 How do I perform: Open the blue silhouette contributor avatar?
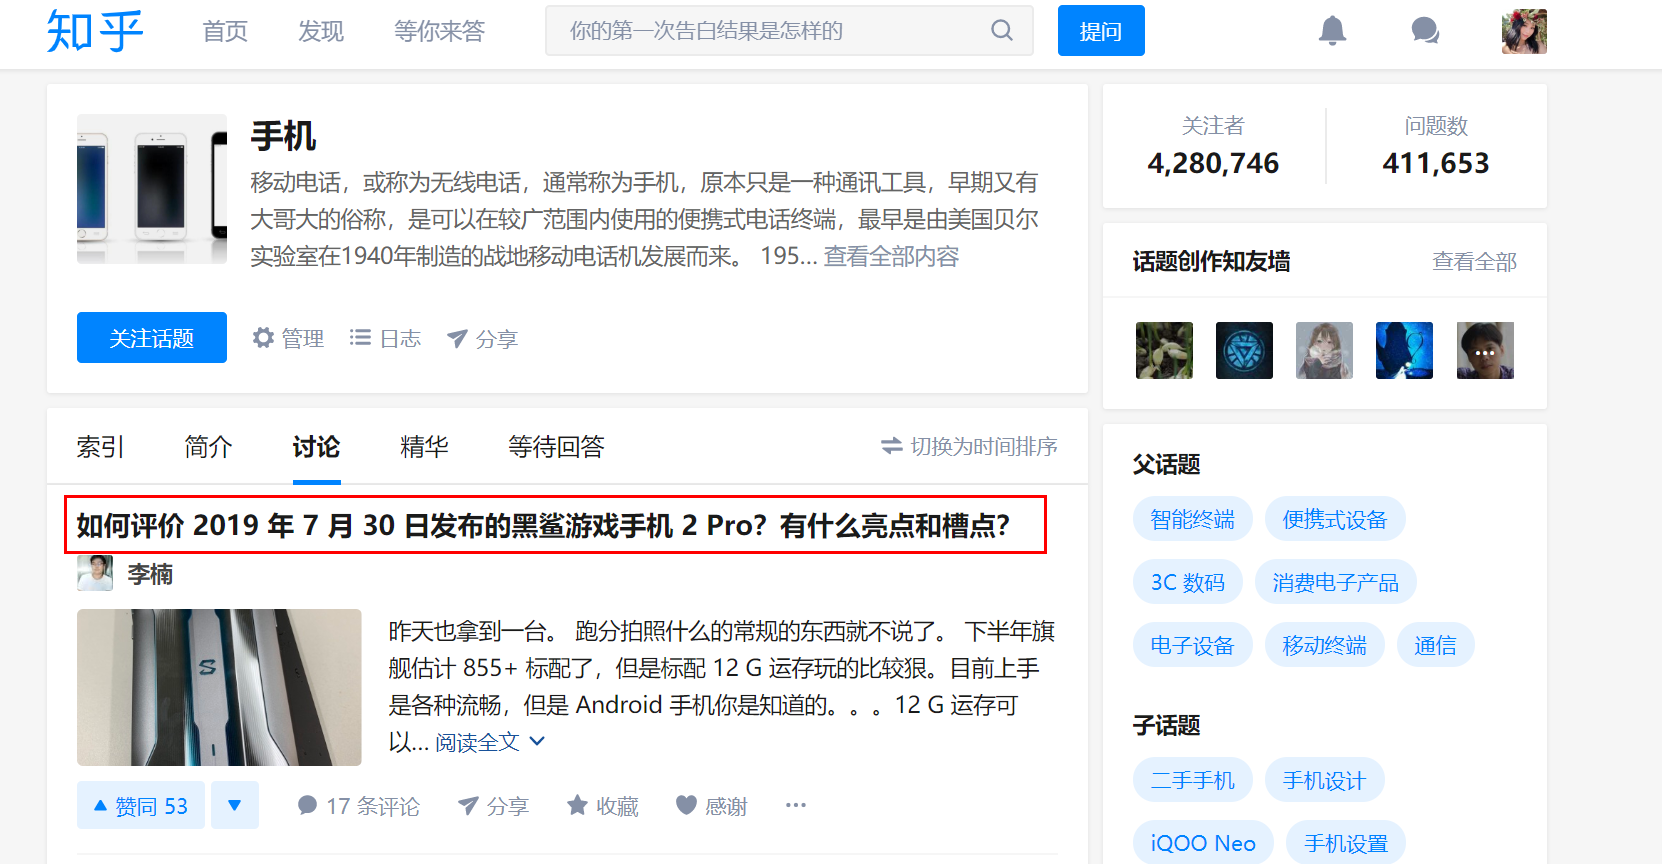tap(1404, 350)
